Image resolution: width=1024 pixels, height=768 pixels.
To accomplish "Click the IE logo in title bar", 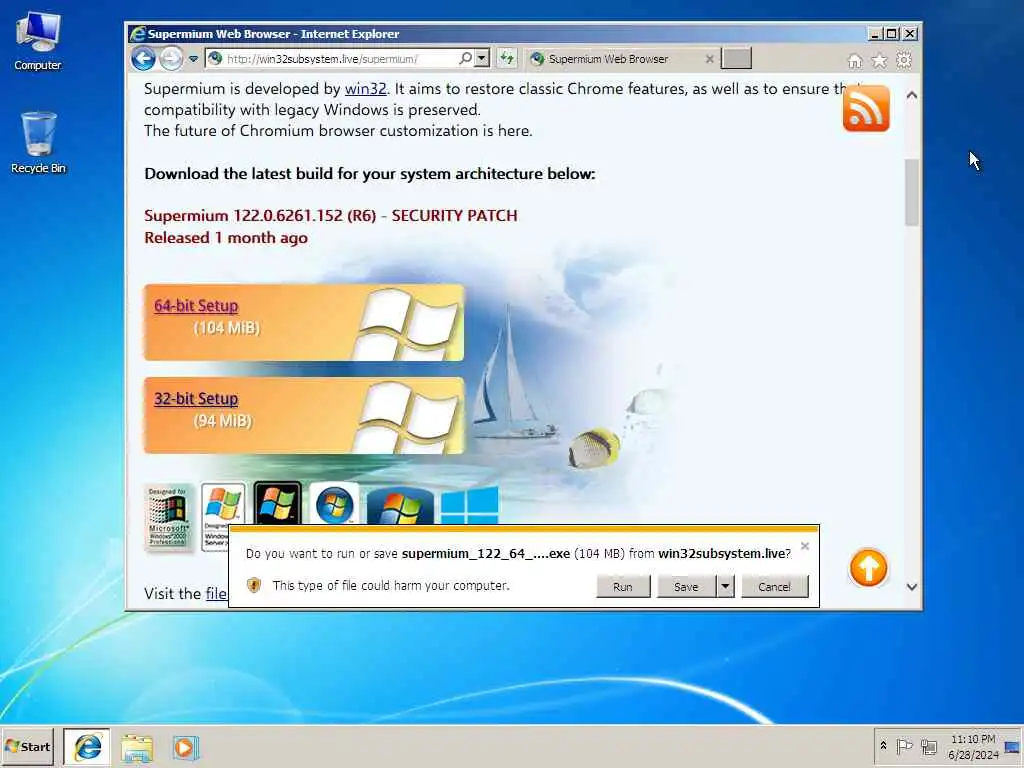I will [137, 34].
